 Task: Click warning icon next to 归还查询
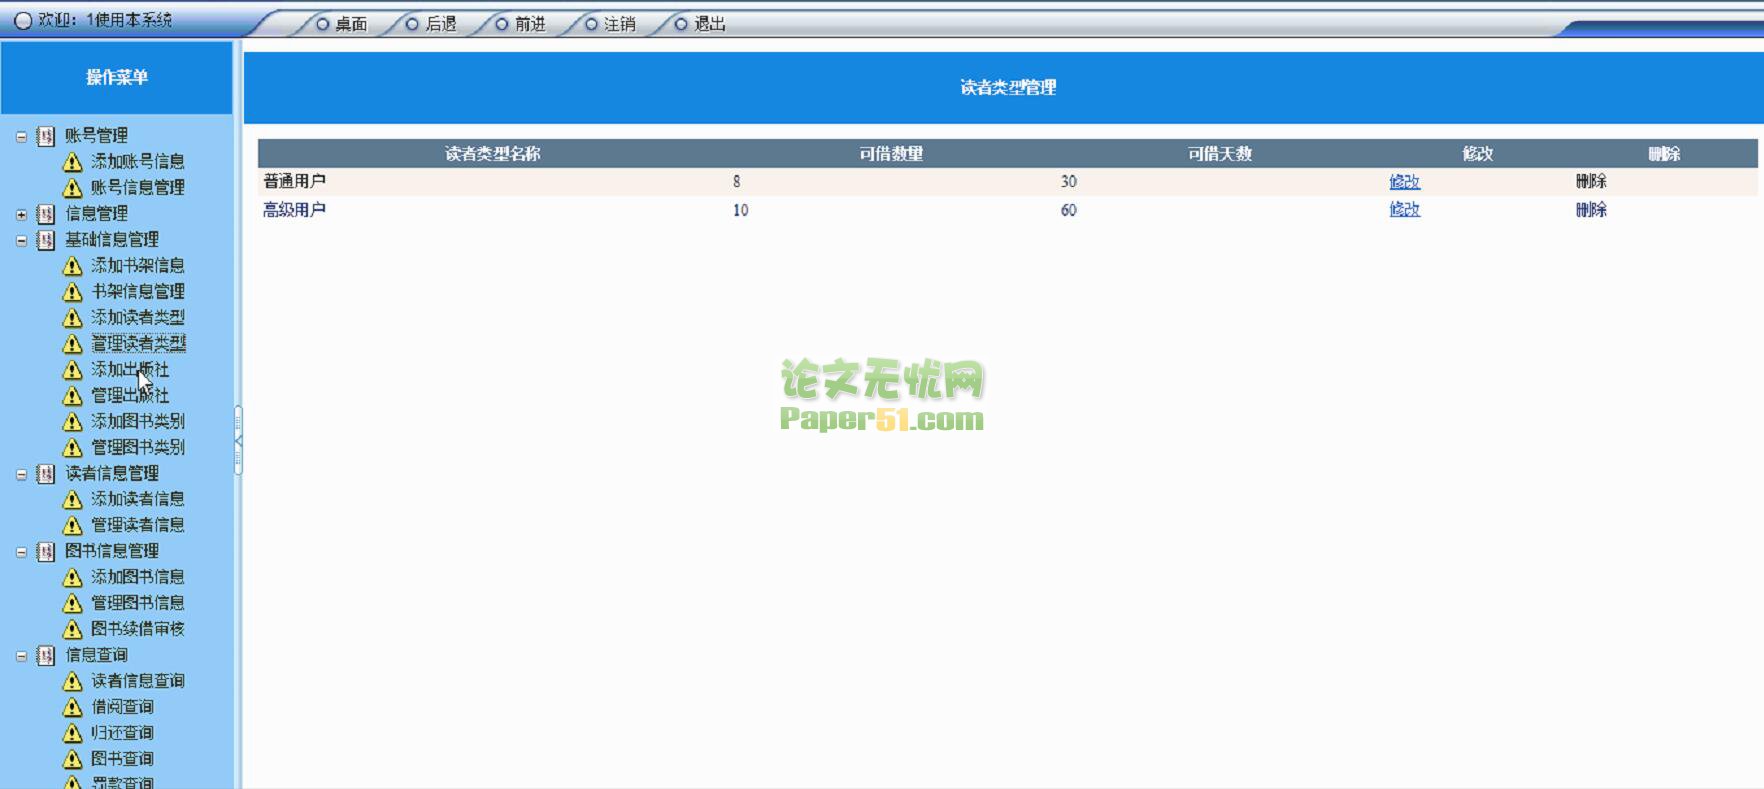pyautogui.click(x=72, y=733)
